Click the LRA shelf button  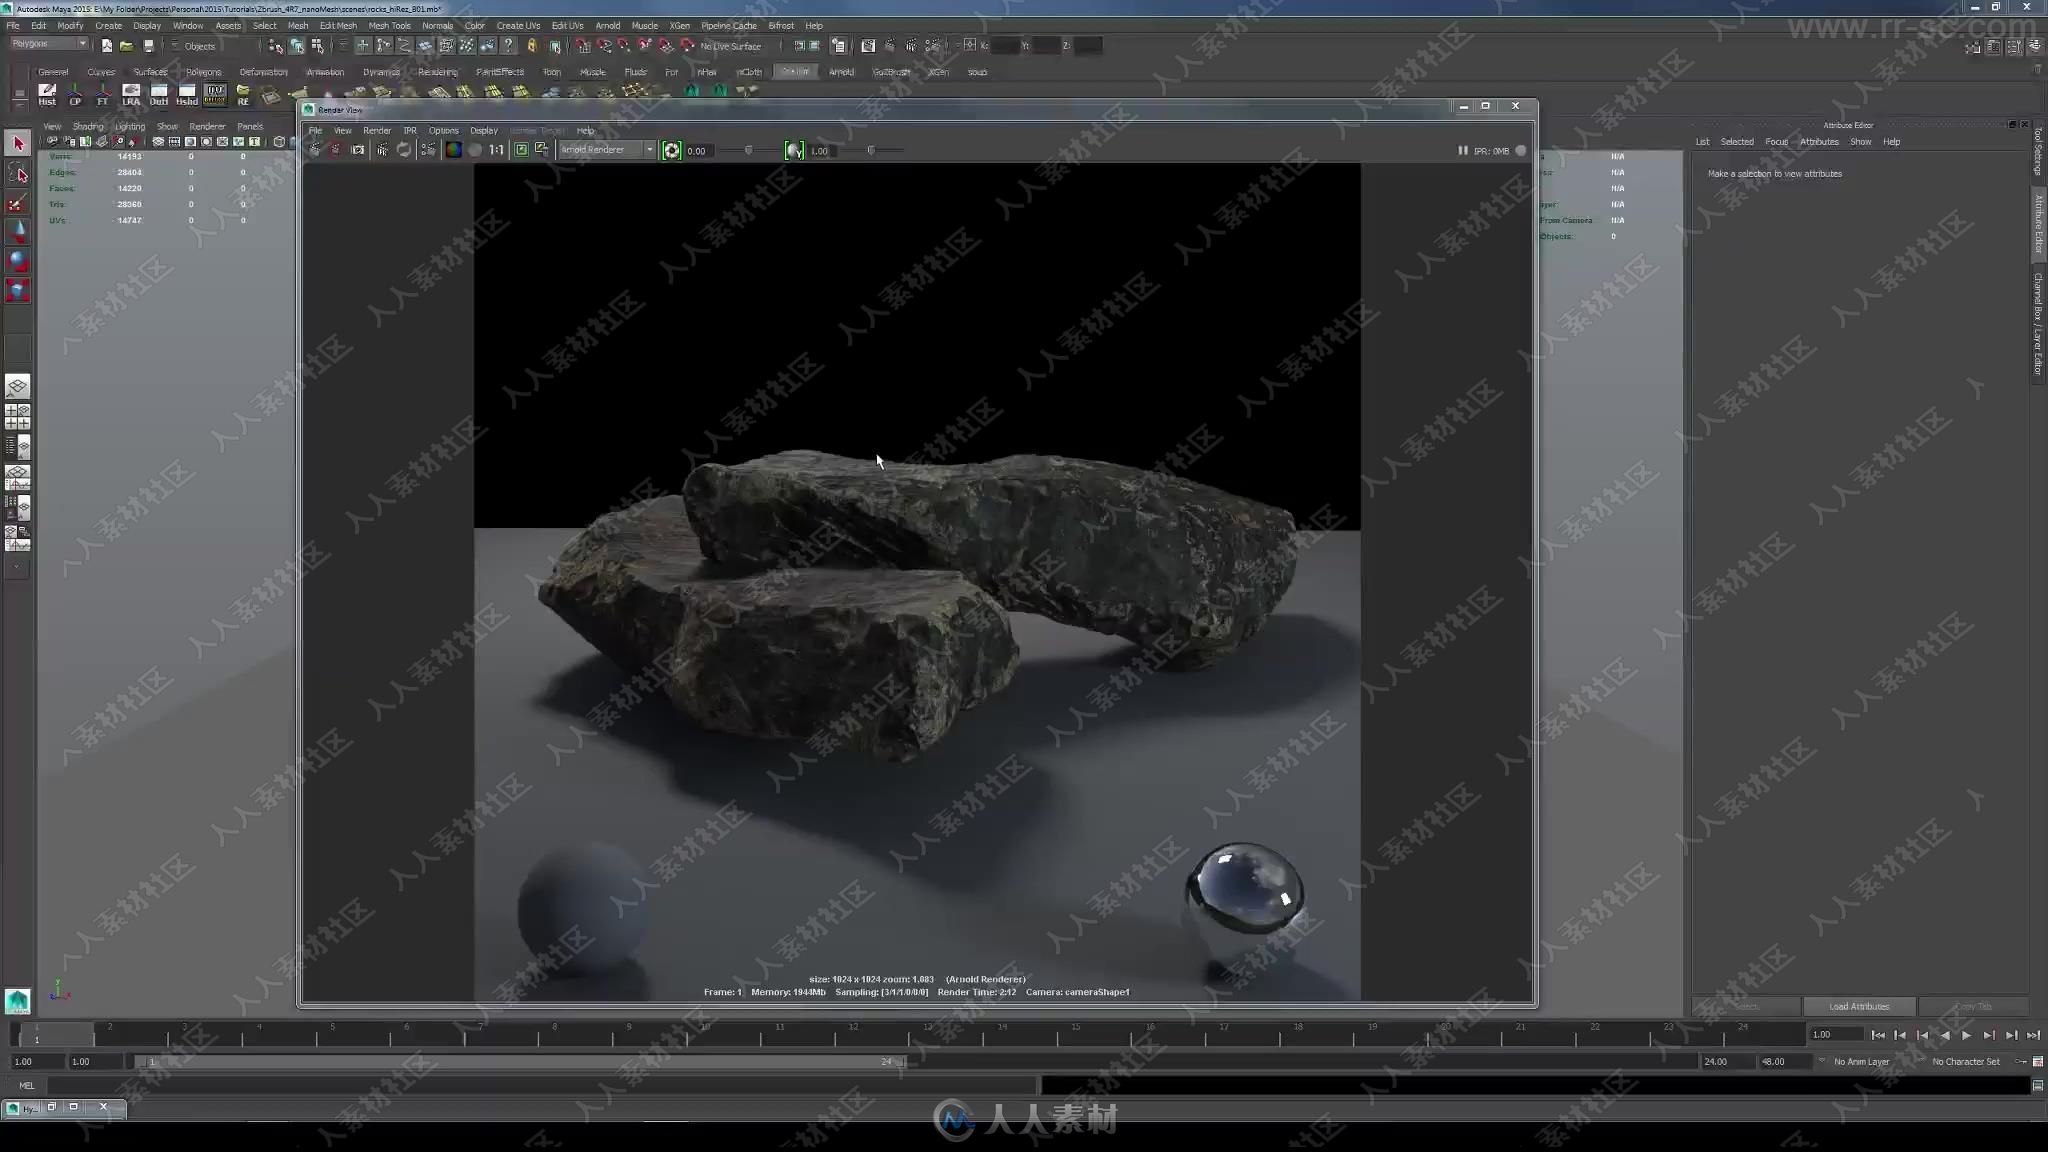point(131,95)
